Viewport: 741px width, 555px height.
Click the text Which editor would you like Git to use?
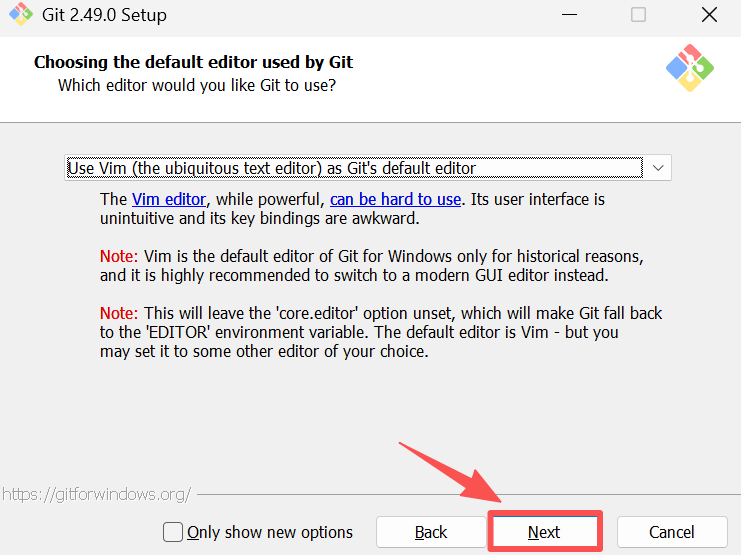tap(197, 86)
